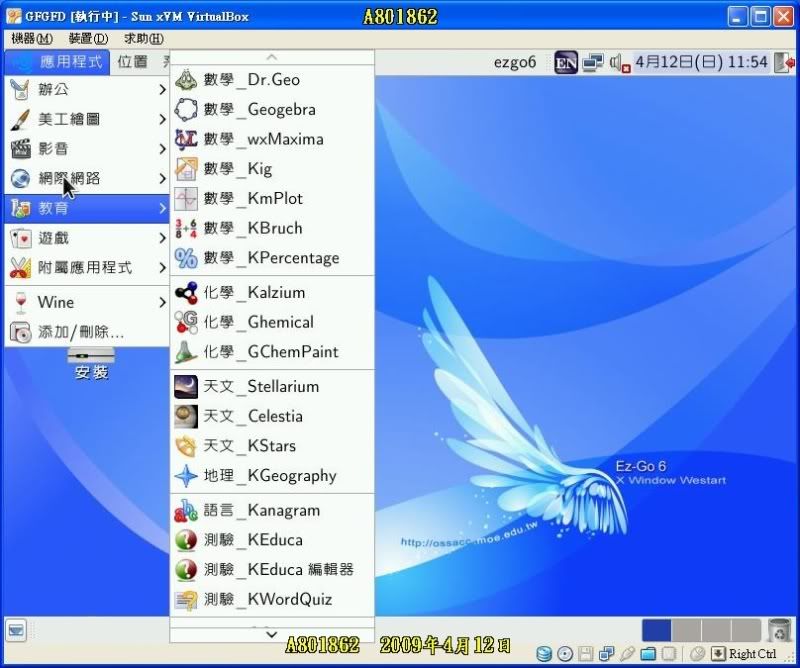Open the 裝置(D) devices menu
Screen dimensions: 800x668
point(88,38)
